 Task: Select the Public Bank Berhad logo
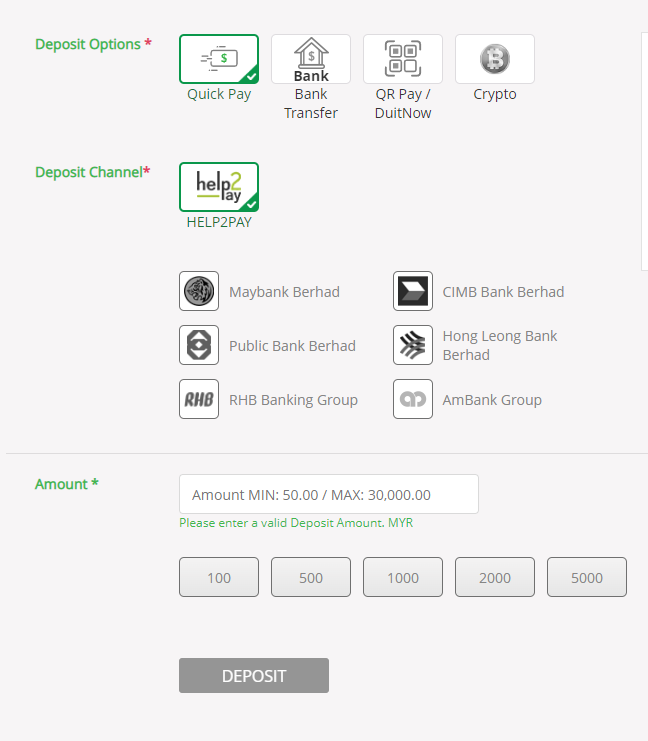(199, 345)
